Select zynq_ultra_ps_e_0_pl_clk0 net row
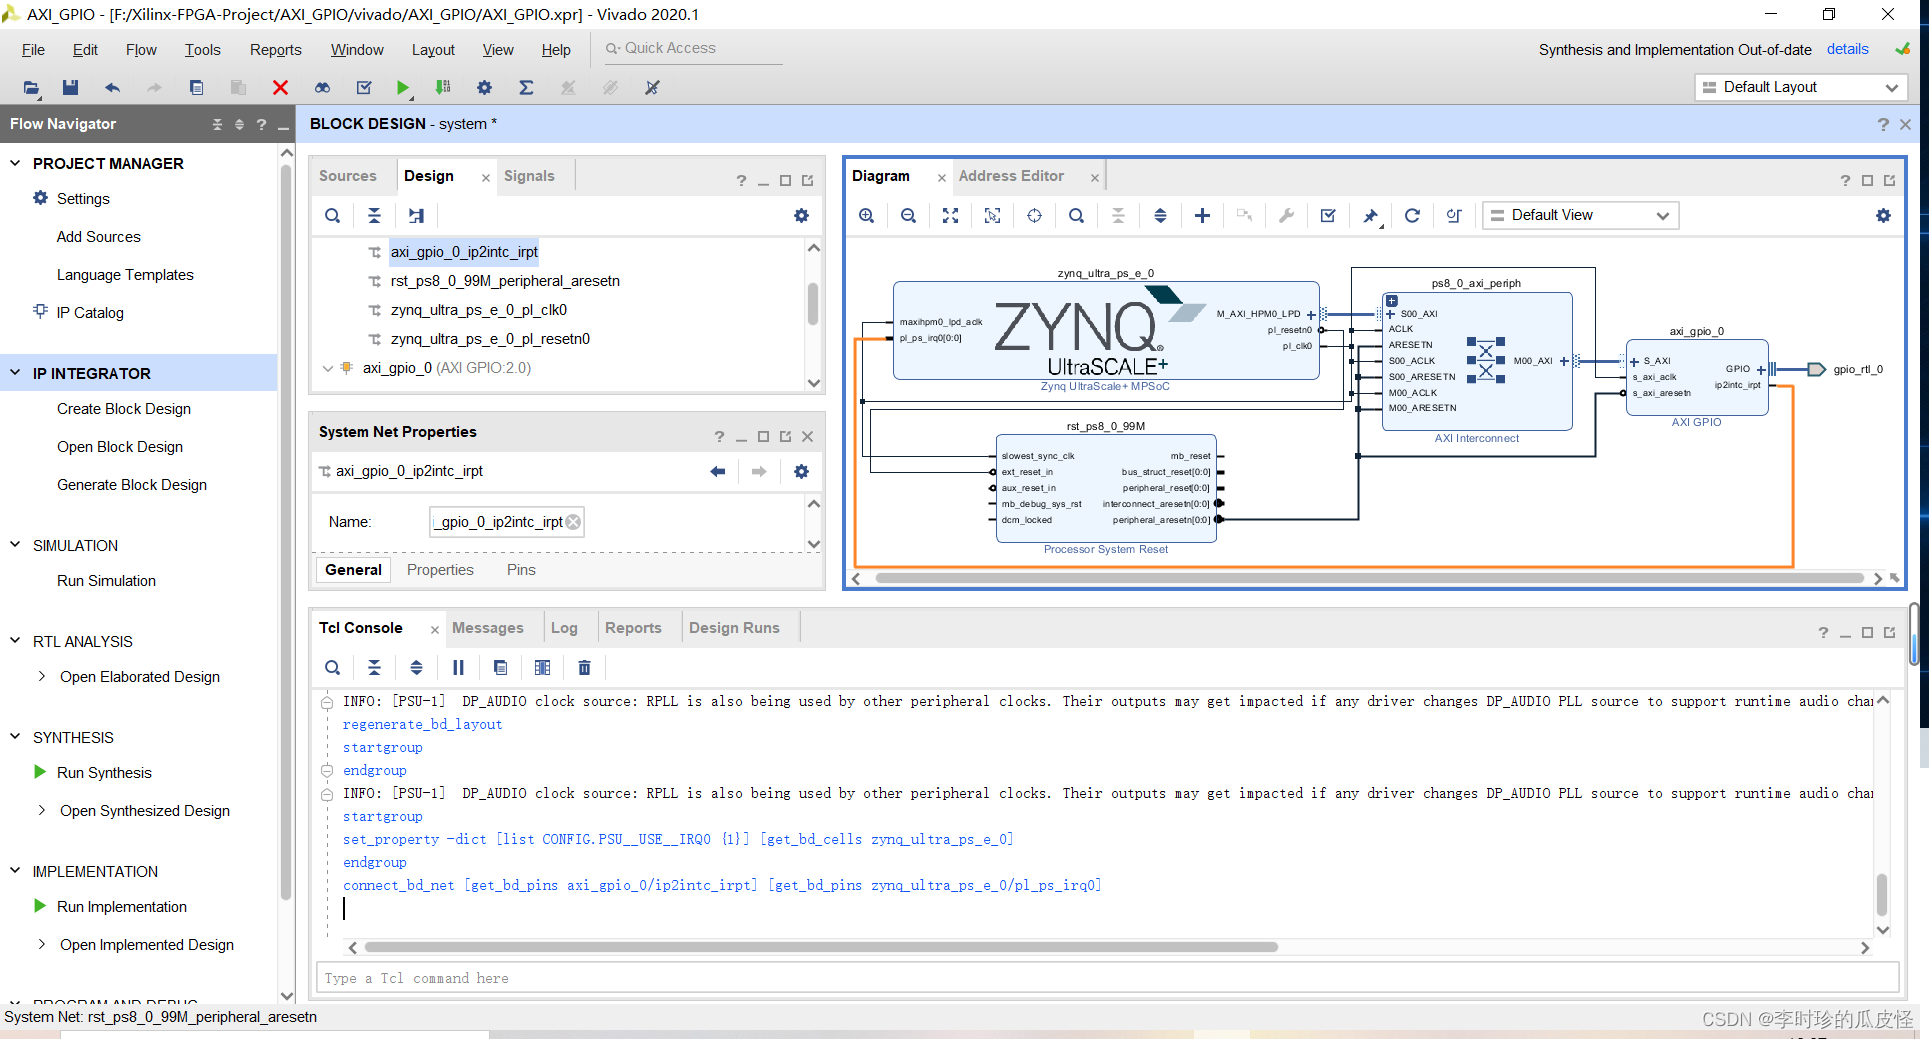Viewport: 1929px width, 1039px height. coord(479,310)
